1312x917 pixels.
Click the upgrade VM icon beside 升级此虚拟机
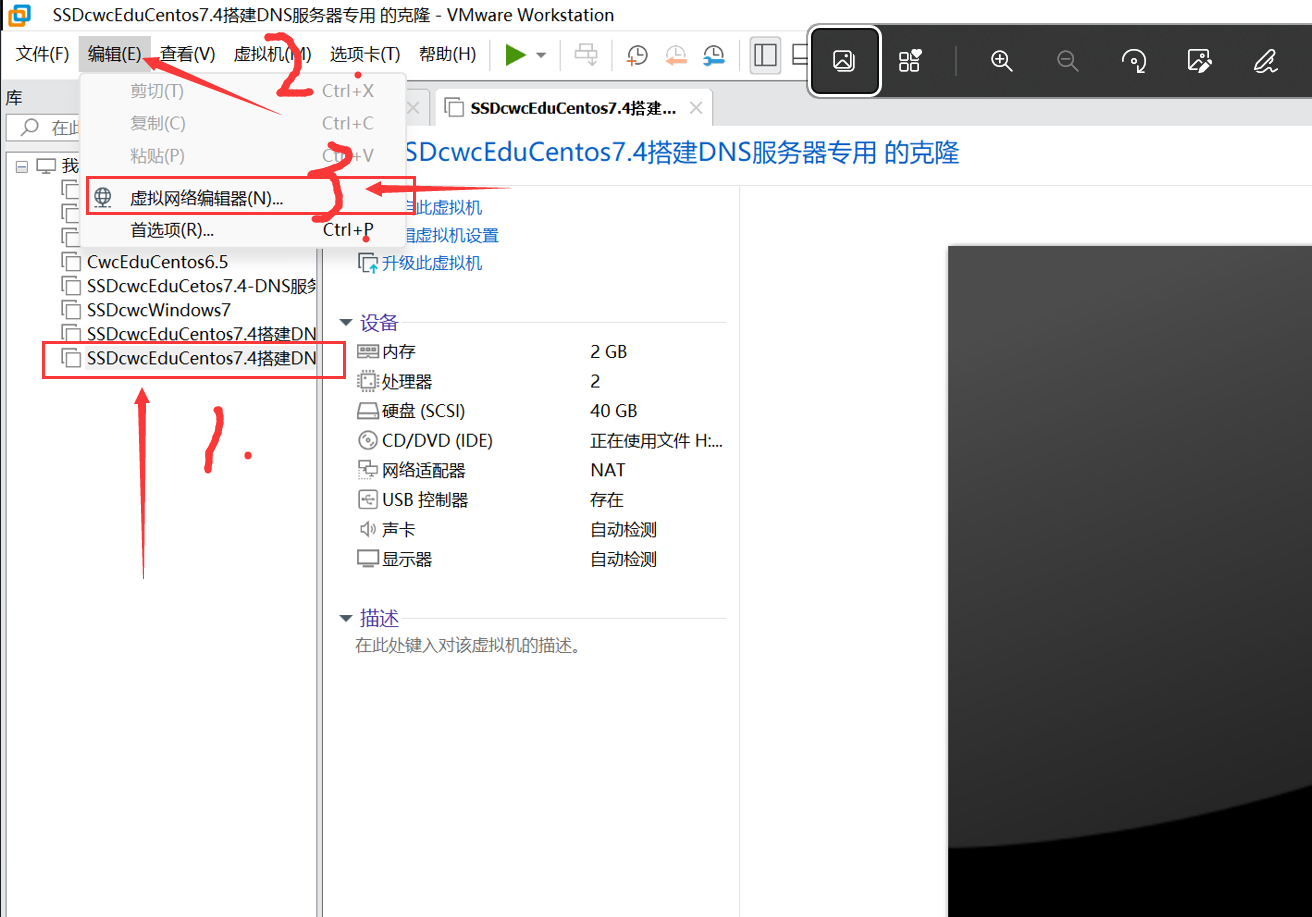click(368, 263)
